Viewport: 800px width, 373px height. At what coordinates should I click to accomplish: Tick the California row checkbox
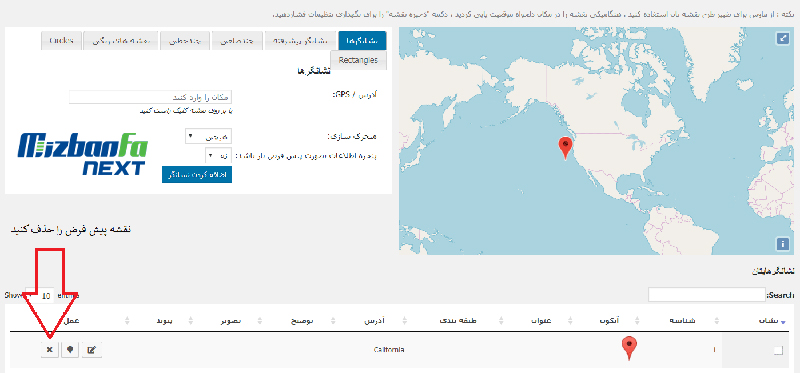778,350
